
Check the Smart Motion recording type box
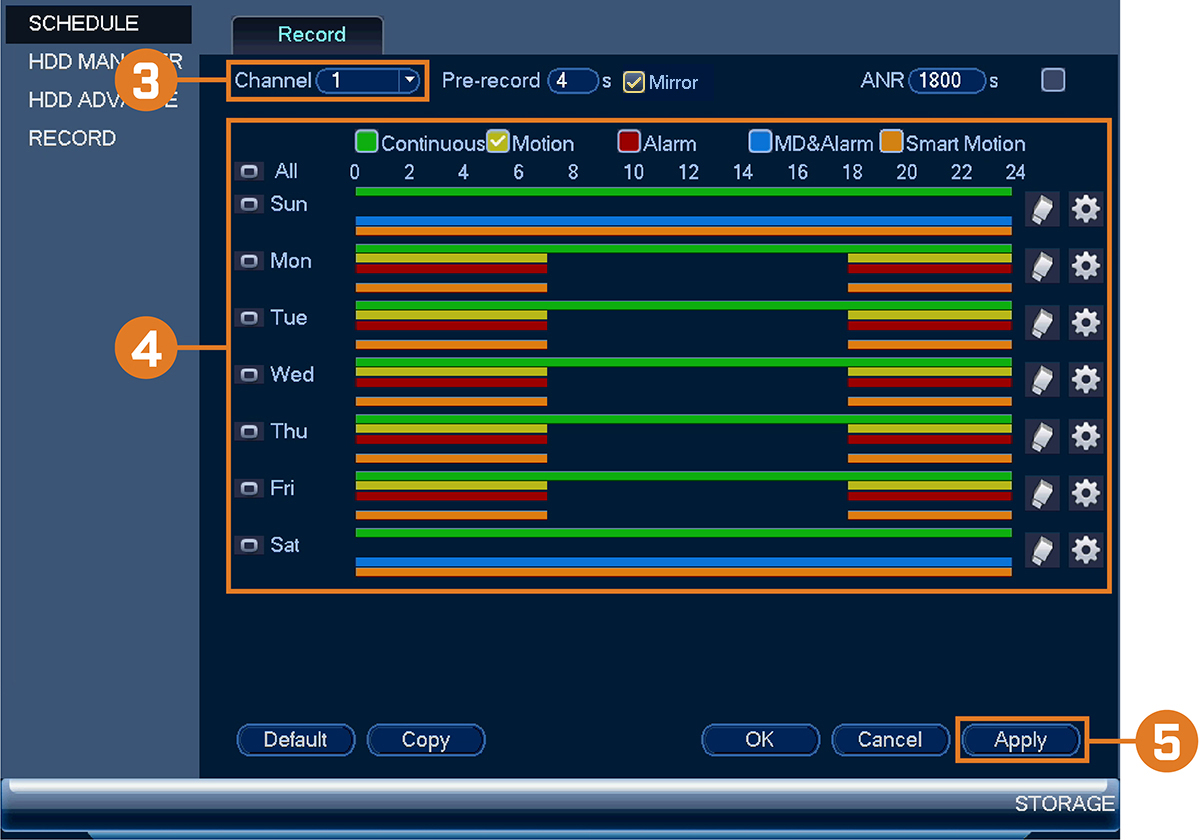tap(892, 142)
